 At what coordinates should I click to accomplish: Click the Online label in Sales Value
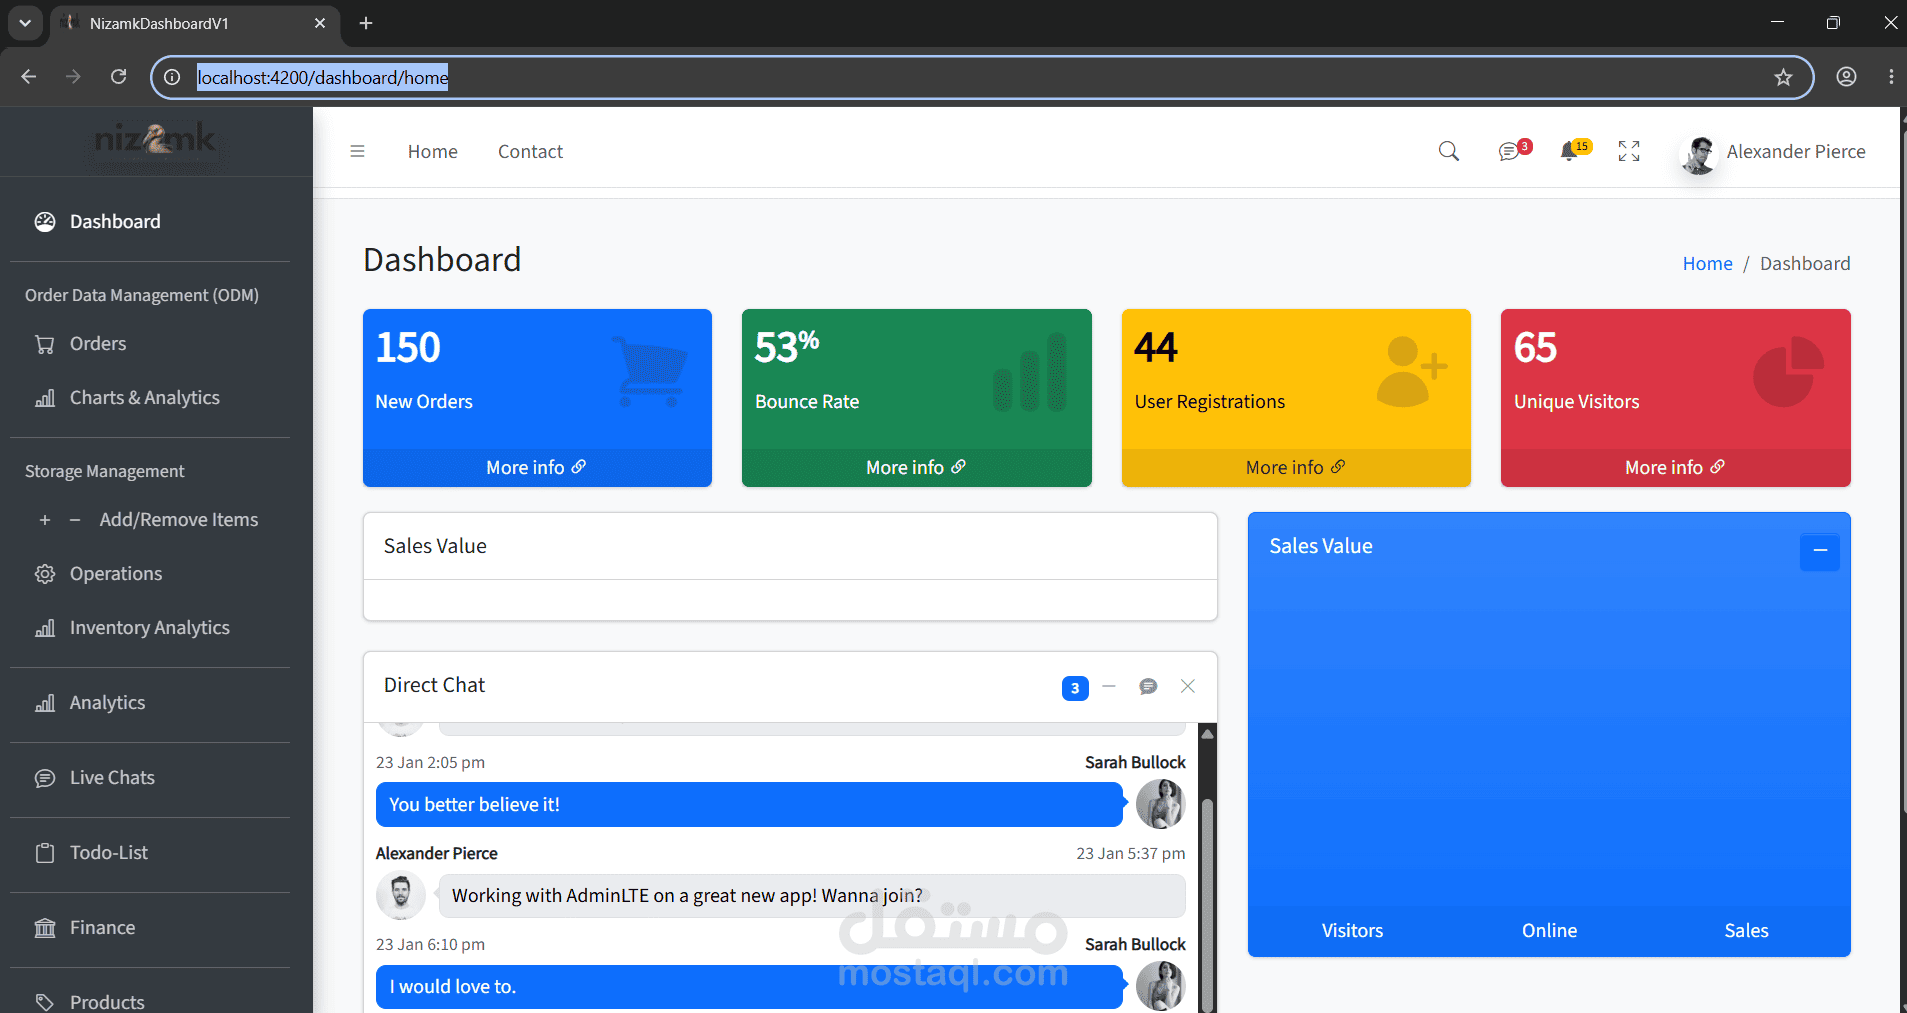(x=1549, y=930)
